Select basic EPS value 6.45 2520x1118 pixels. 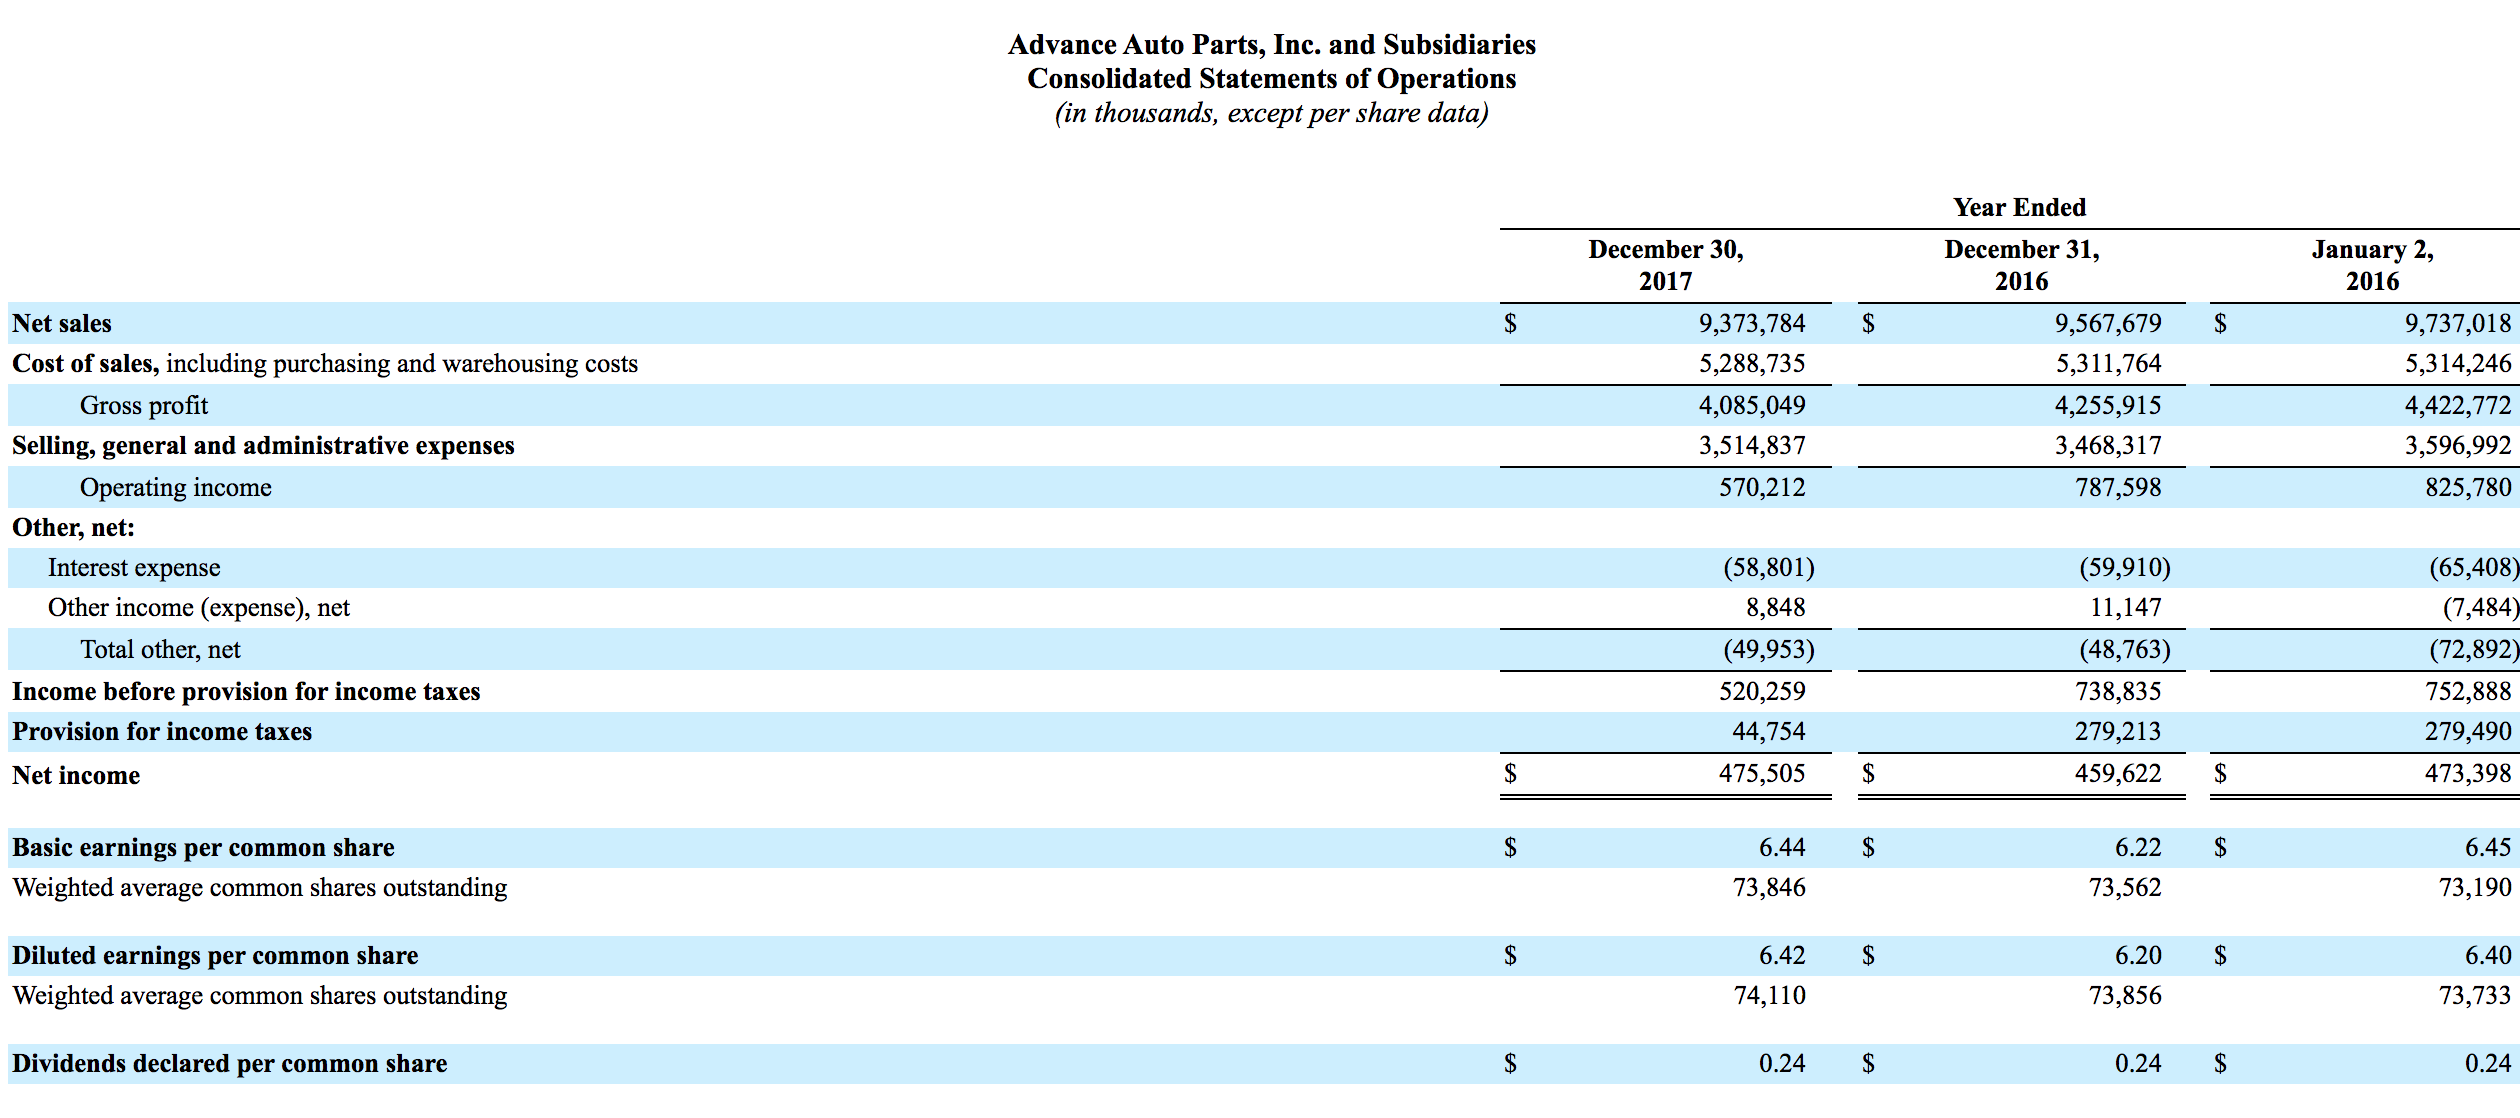click(x=2488, y=848)
